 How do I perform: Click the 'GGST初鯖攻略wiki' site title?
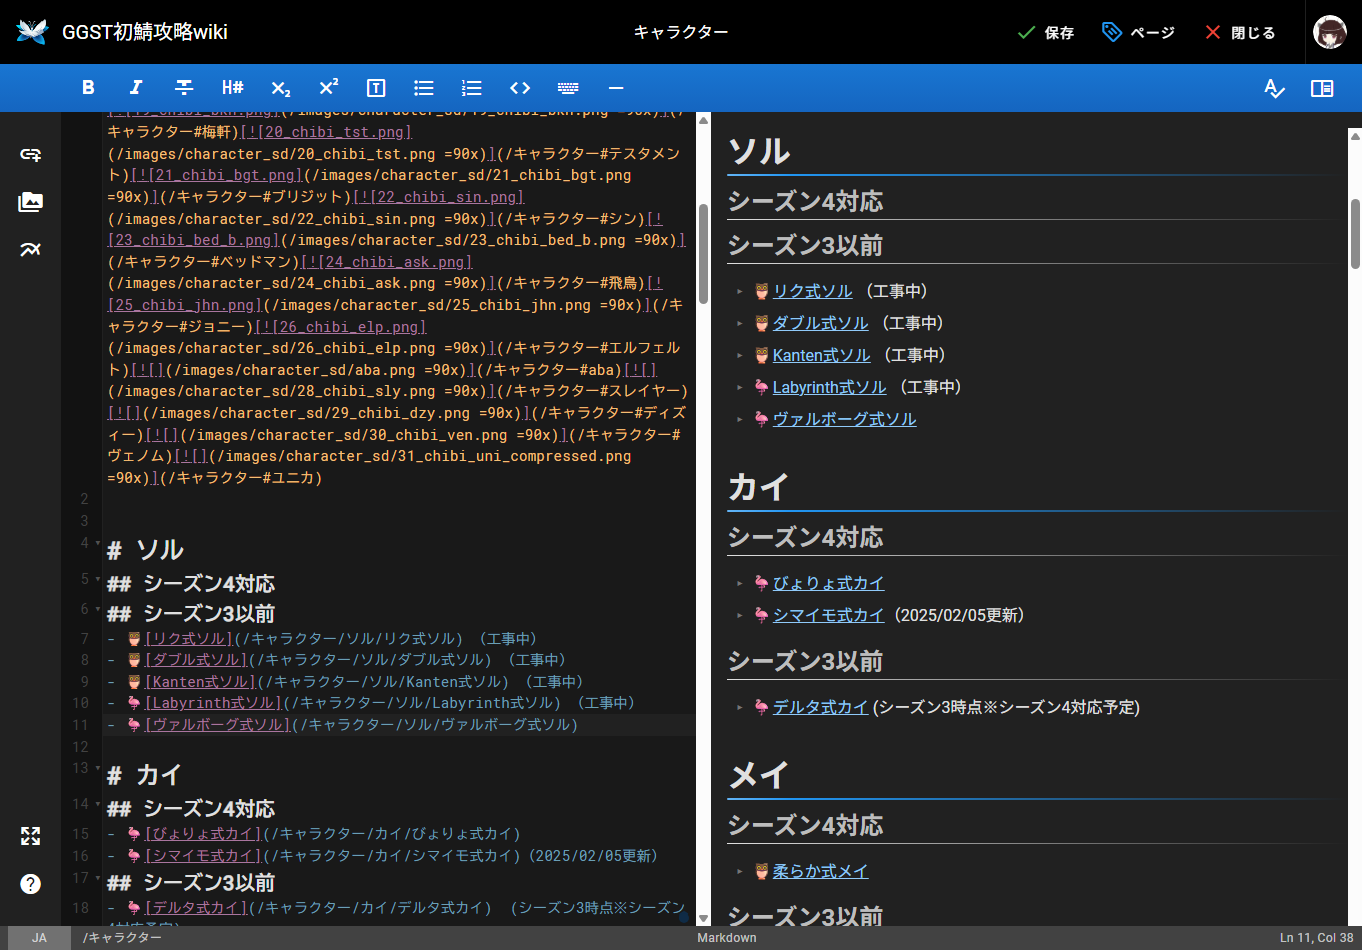click(145, 32)
